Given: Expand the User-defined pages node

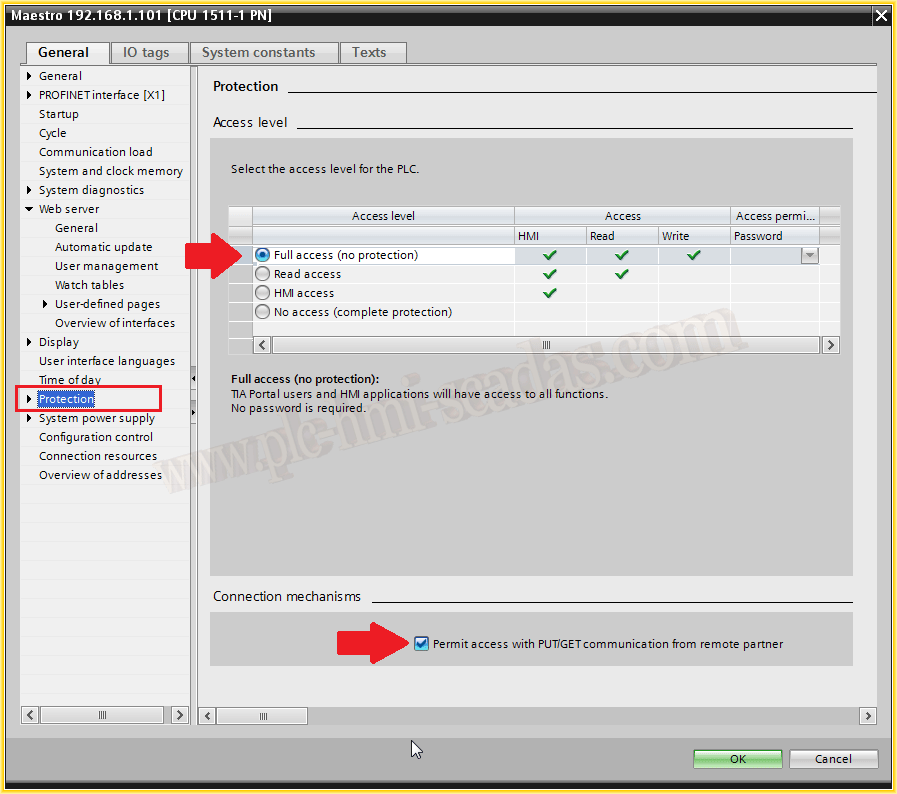Looking at the screenshot, I should 45,304.
